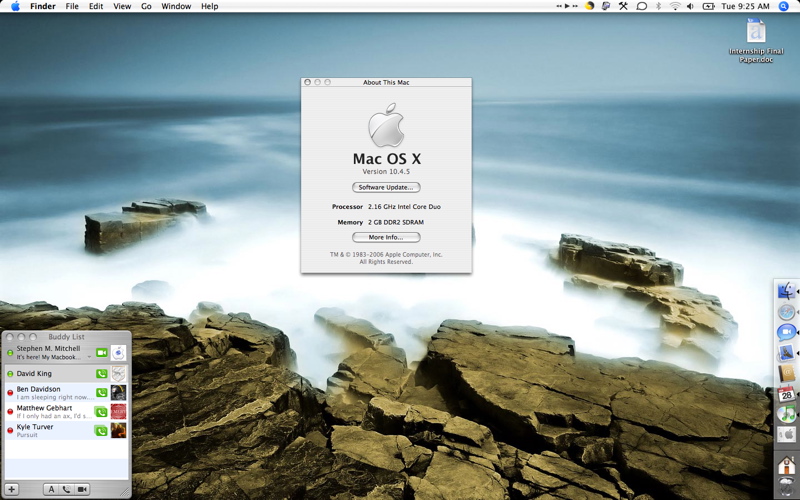
Task: Launch iTunes from the dock
Action: pyautogui.click(x=786, y=413)
